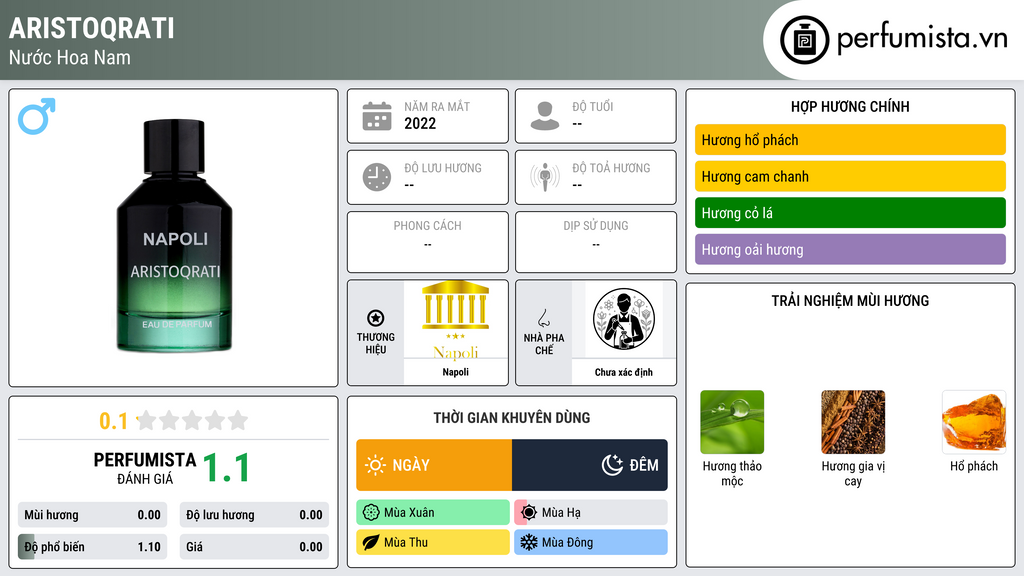Click the nose icon above Nhà pha chế
The image size is (1024, 576).
pyautogui.click(x=543, y=318)
